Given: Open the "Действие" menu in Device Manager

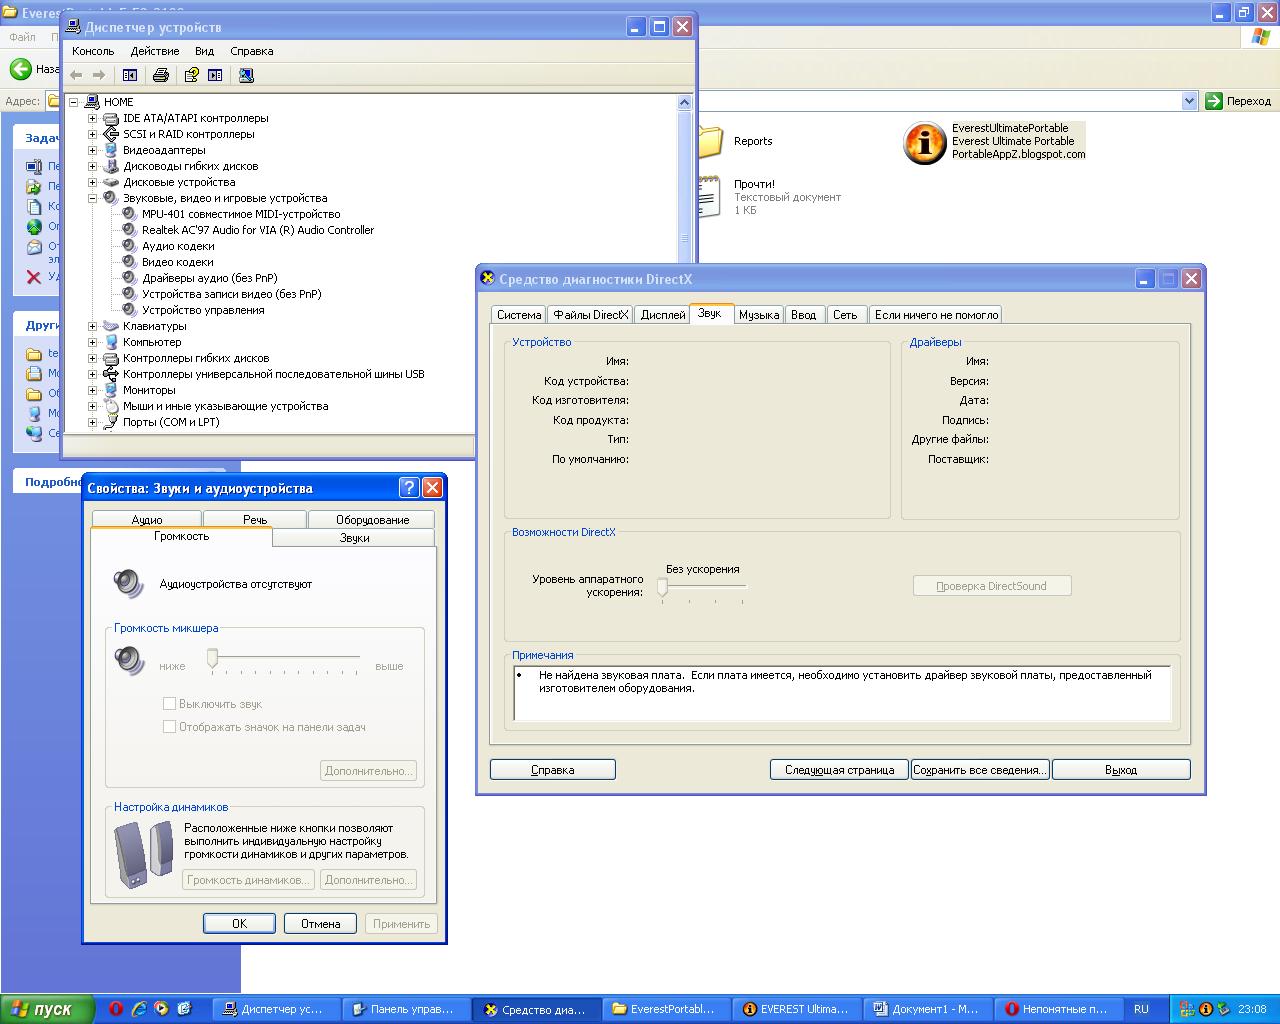Looking at the screenshot, I should (155, 51).
